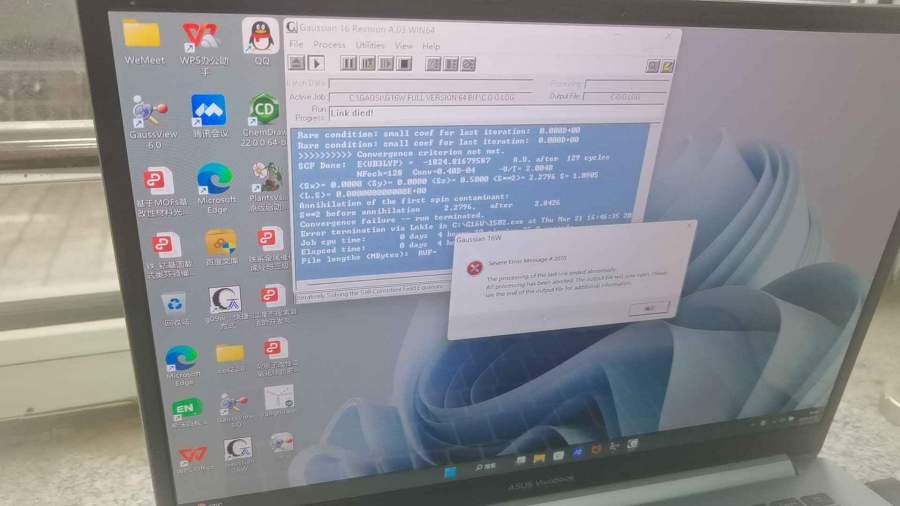Open the Tencent Meeting desktop shortcut
Viewport: 900px width, 506px height.
(209, 116)
